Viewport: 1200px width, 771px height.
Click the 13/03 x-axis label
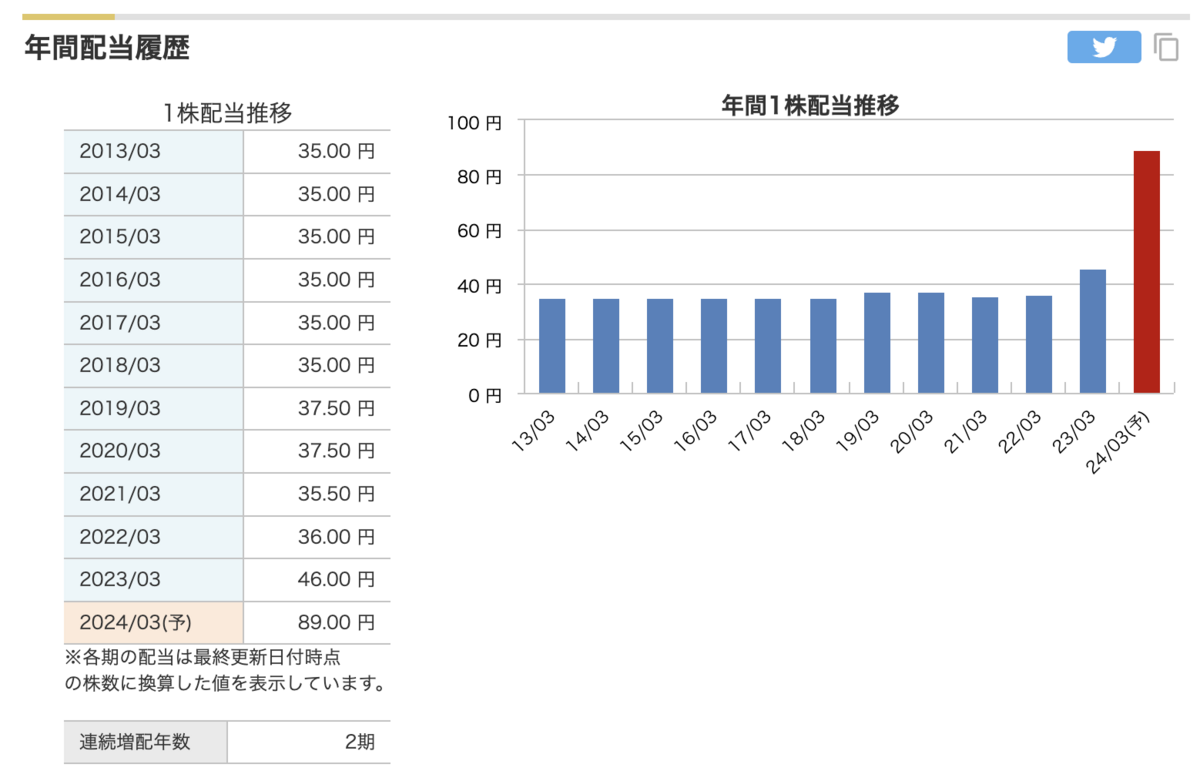pos(533,432)
